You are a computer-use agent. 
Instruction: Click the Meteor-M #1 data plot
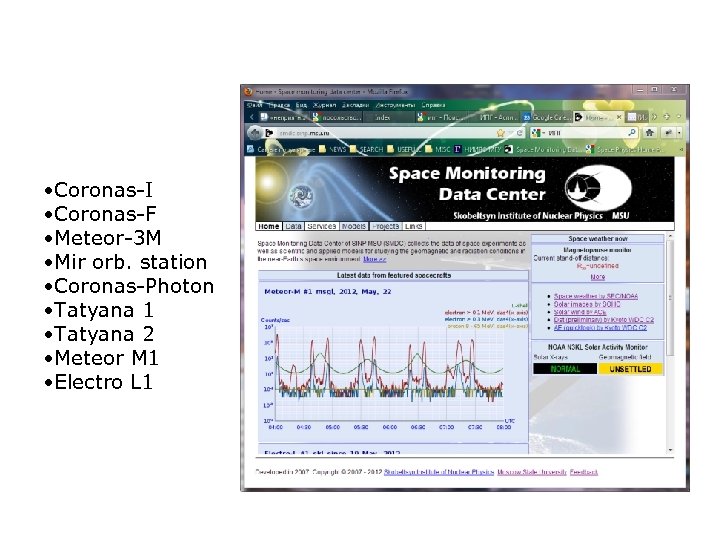click(389, 372)
